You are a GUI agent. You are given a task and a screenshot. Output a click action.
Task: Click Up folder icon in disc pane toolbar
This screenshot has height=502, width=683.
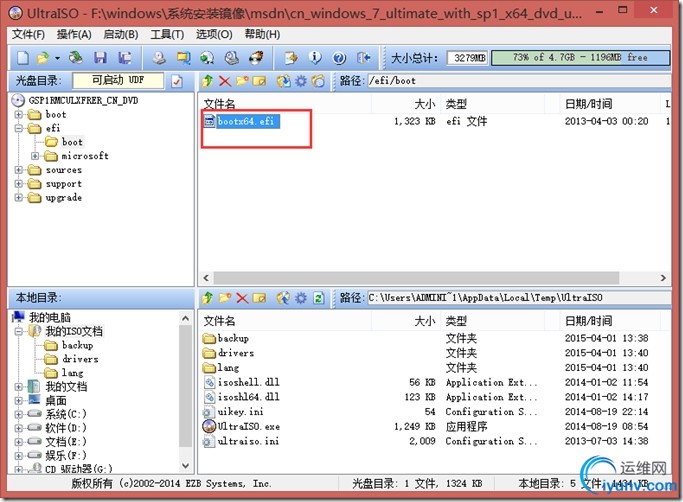pyautogui.click(x=207, y=81)
